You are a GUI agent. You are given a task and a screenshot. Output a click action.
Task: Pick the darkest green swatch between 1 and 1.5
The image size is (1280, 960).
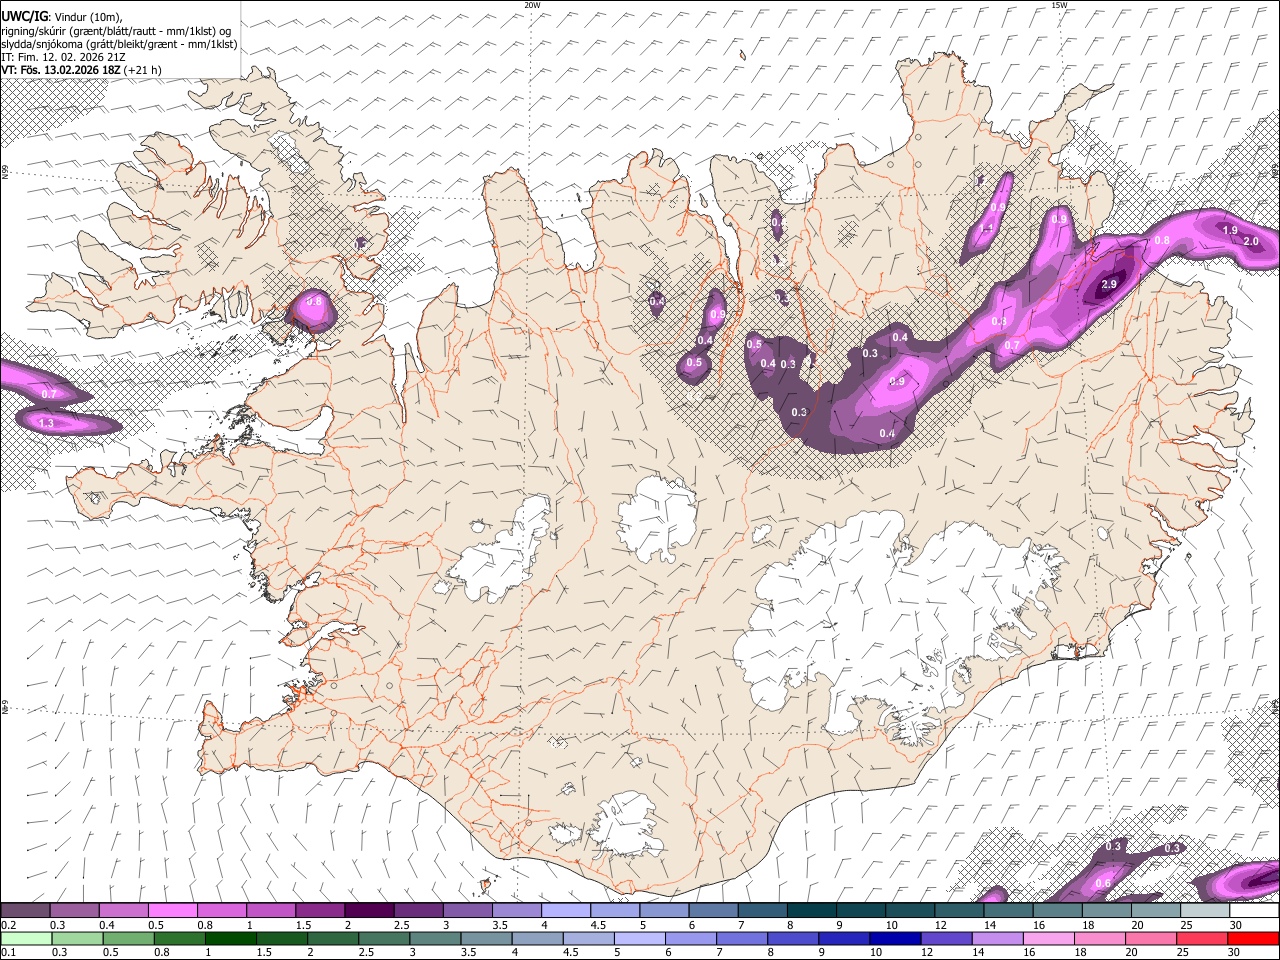(230, 938)
